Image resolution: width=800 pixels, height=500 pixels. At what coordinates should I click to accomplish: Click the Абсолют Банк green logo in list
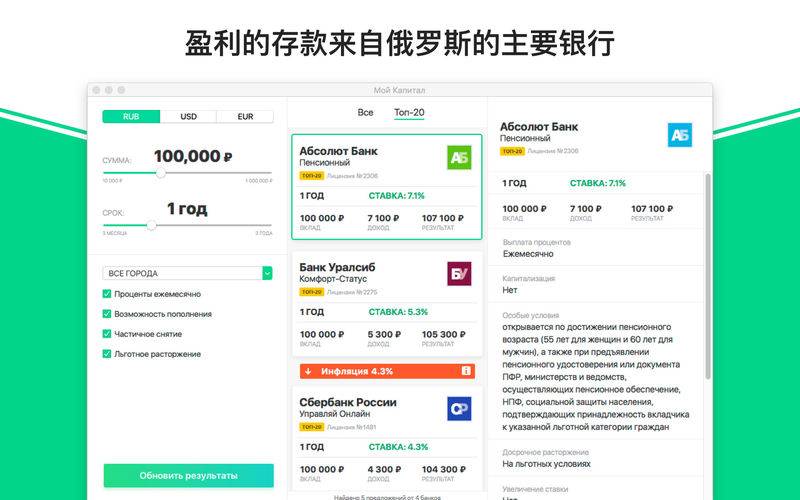point(459,158)
